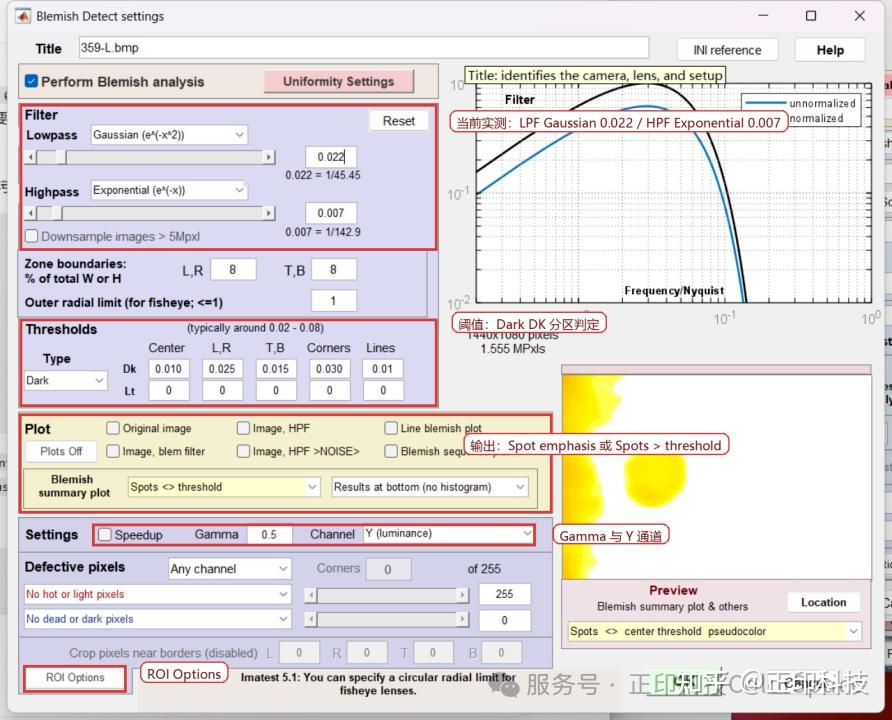Click the filter Reset button
The image size is (892, 720).
click(x=398, y=121)
